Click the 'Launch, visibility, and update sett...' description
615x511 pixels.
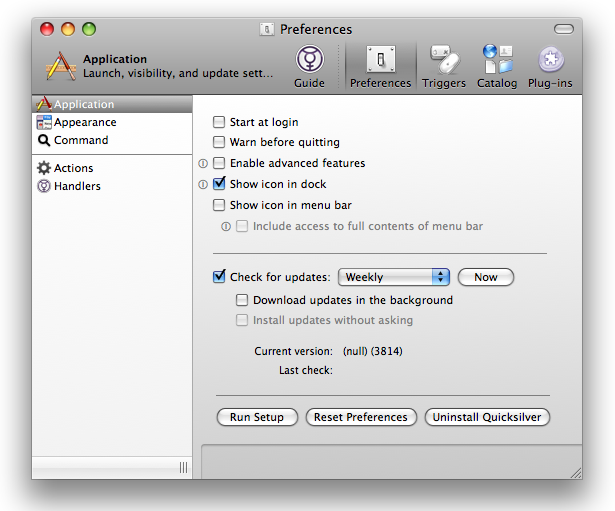tap(178, 73)
